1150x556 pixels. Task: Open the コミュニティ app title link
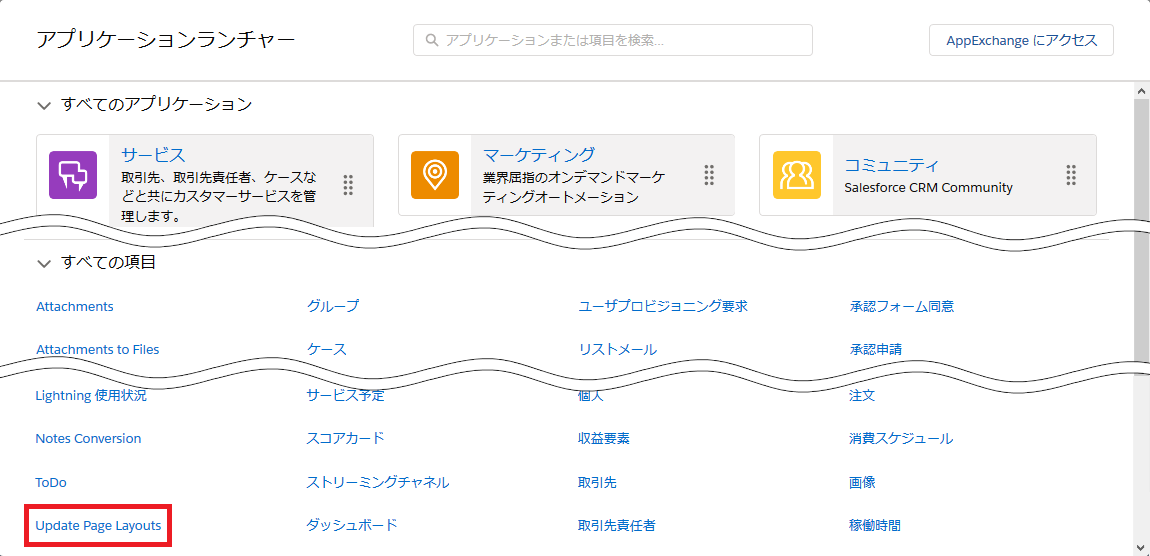pyautogui.click(x=892, y=164)
